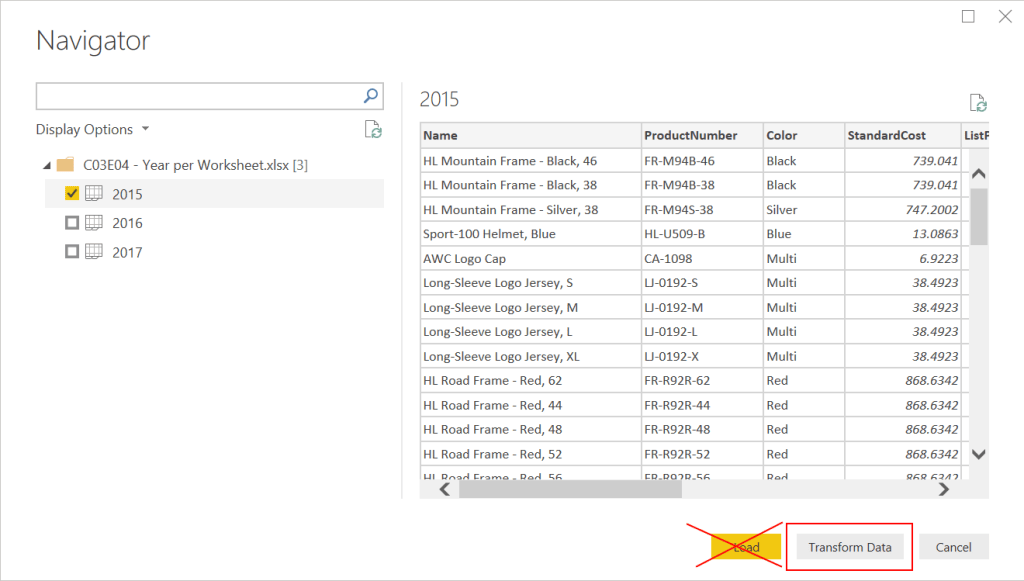1024x581 pixels.
Task: Uncheck the 2015 worksheet checkbox
Action: click(72, 193)
